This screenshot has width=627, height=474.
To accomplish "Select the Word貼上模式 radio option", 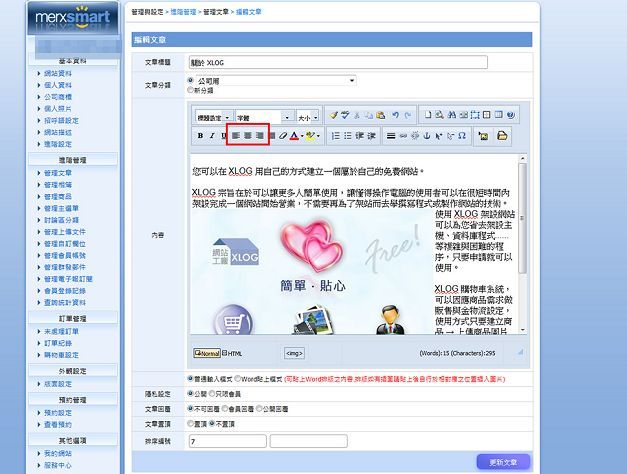I will click(x=238, y=378).
